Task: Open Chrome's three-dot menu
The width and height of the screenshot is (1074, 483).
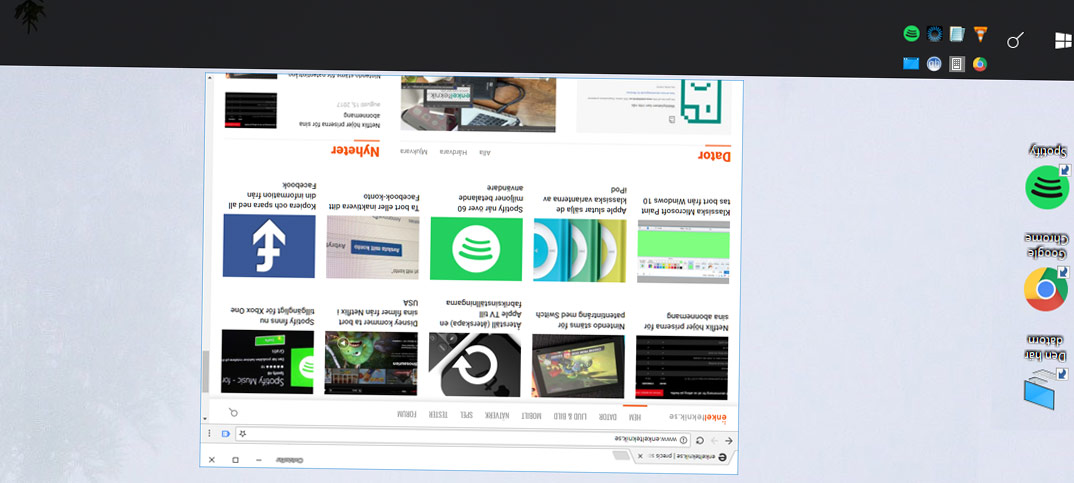Action: pos(211,434)
